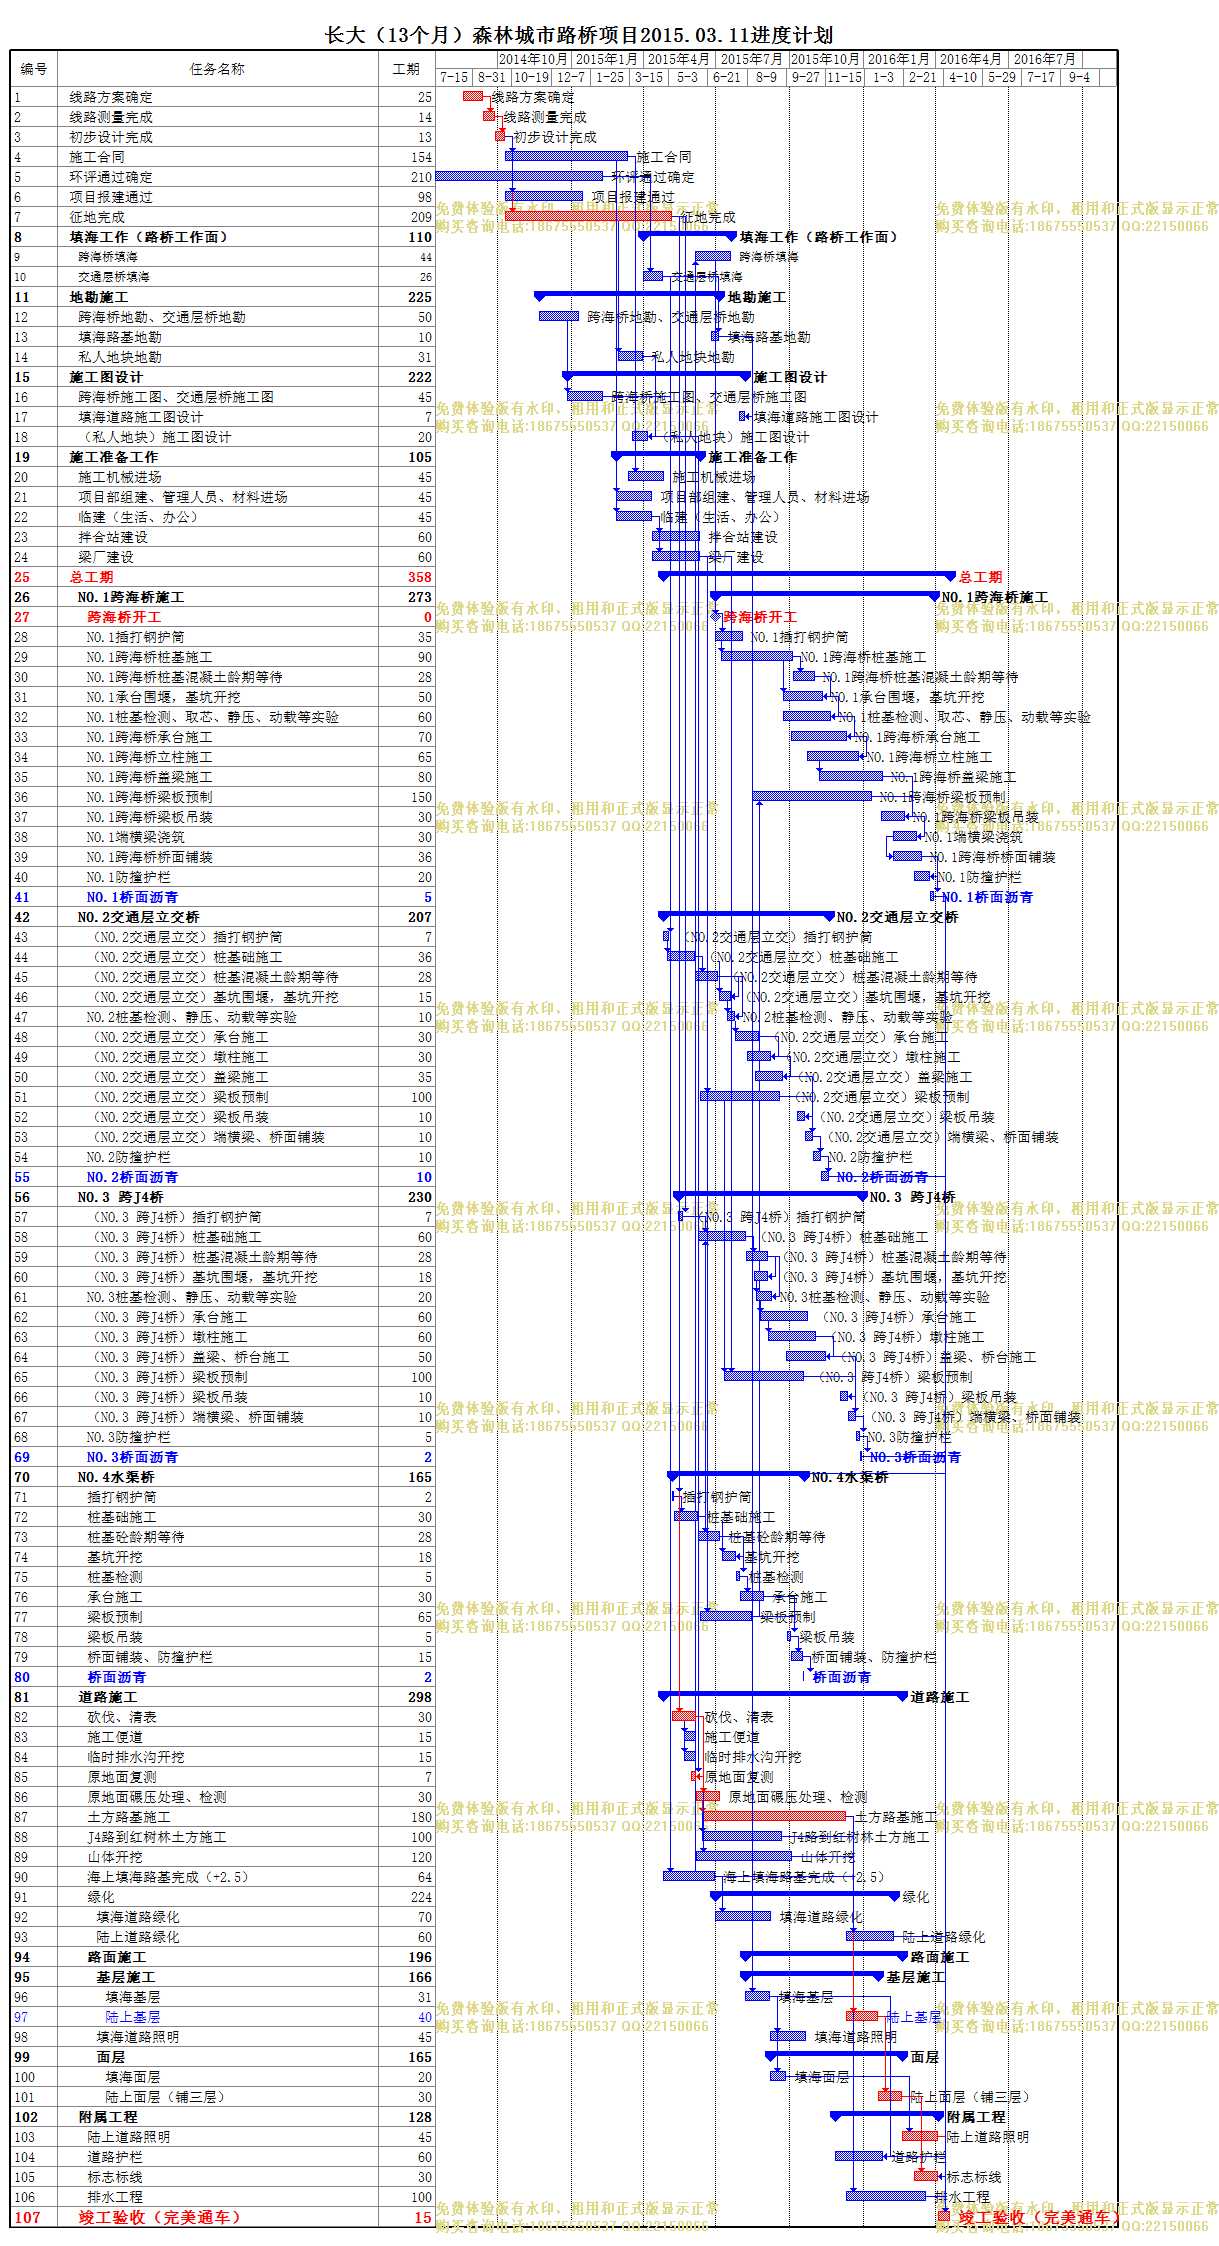Select task row 项目报建通过

(222, 197)
